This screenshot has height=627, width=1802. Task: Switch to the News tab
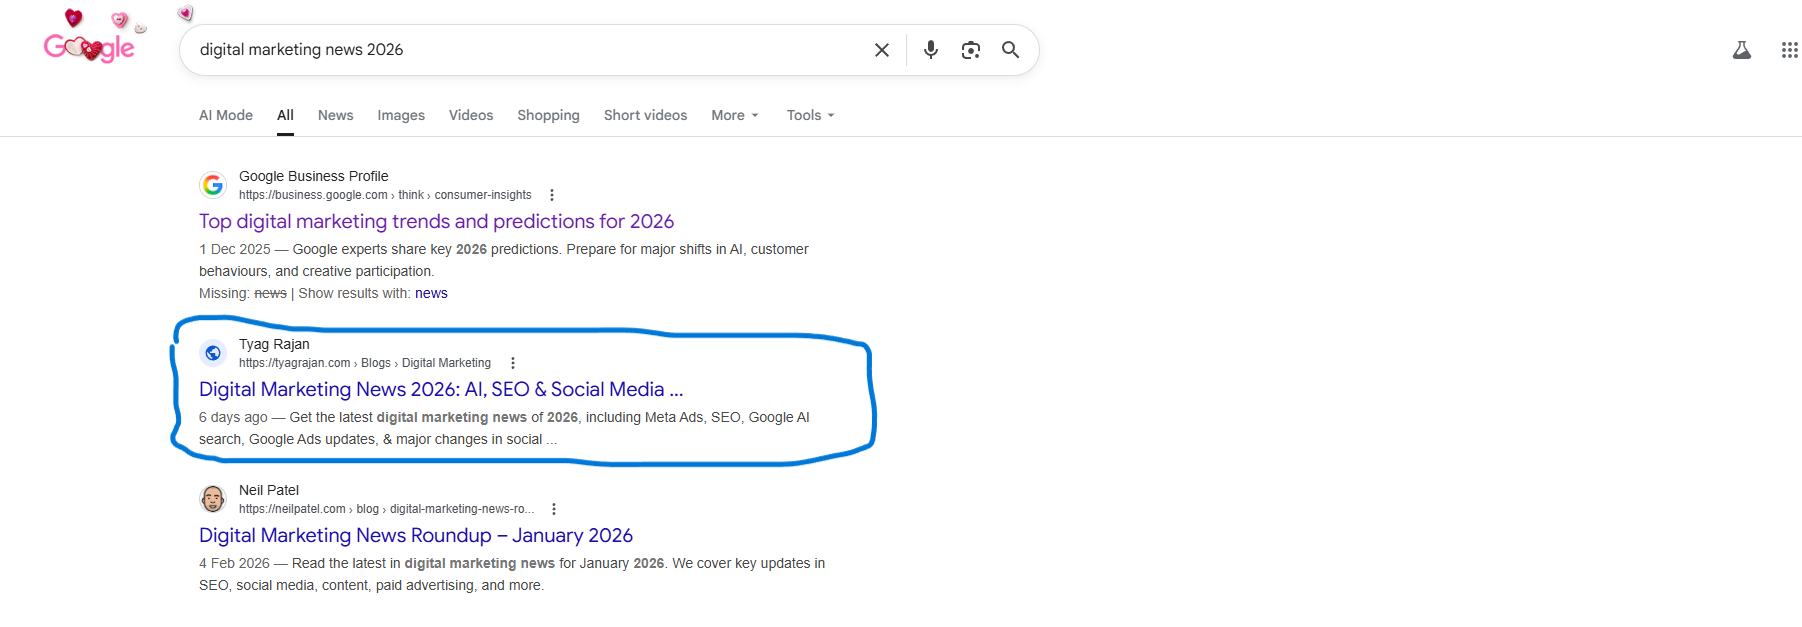335,115
